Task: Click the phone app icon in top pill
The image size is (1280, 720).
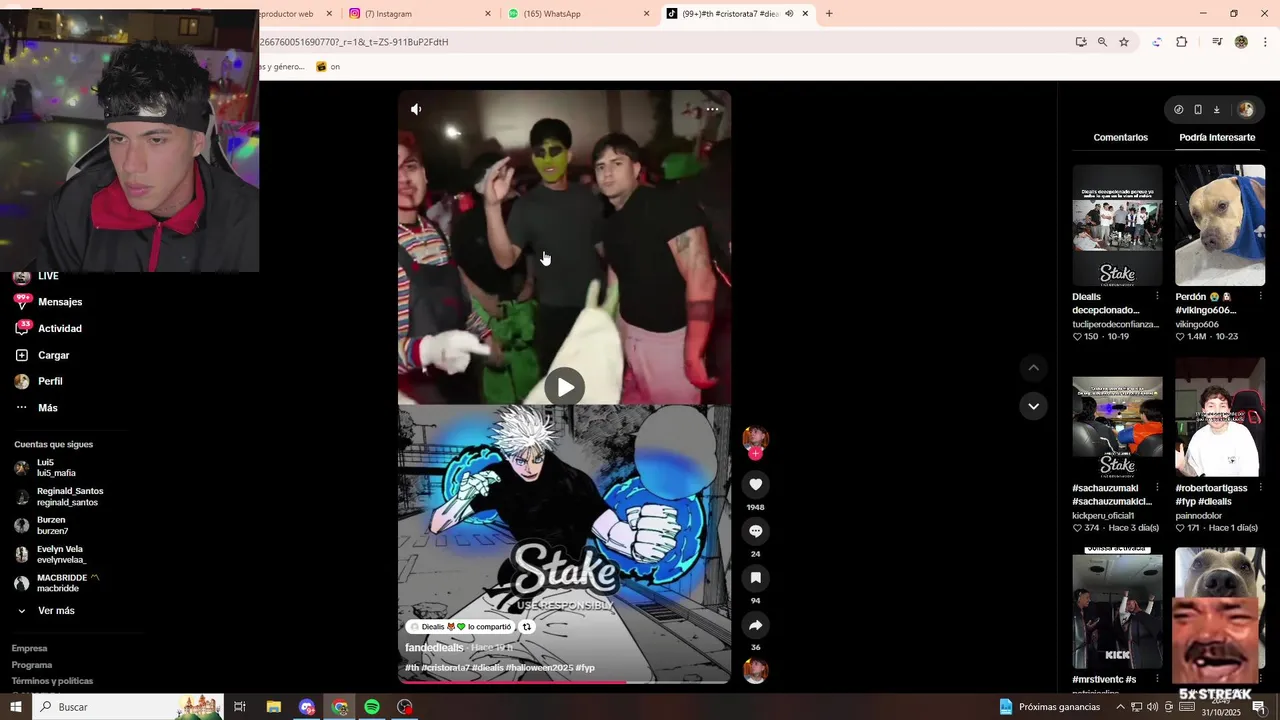Action: (x=1198, y=110)
